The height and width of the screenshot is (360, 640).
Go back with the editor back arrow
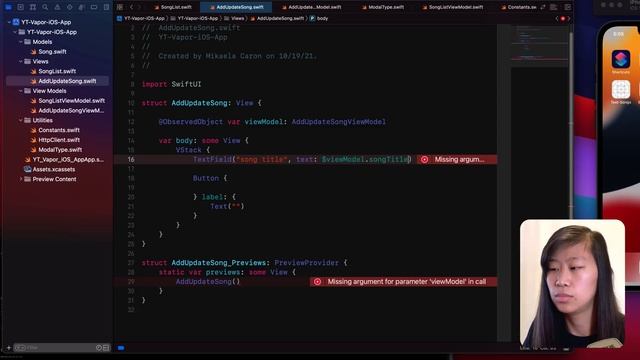(x=131, y=7)
